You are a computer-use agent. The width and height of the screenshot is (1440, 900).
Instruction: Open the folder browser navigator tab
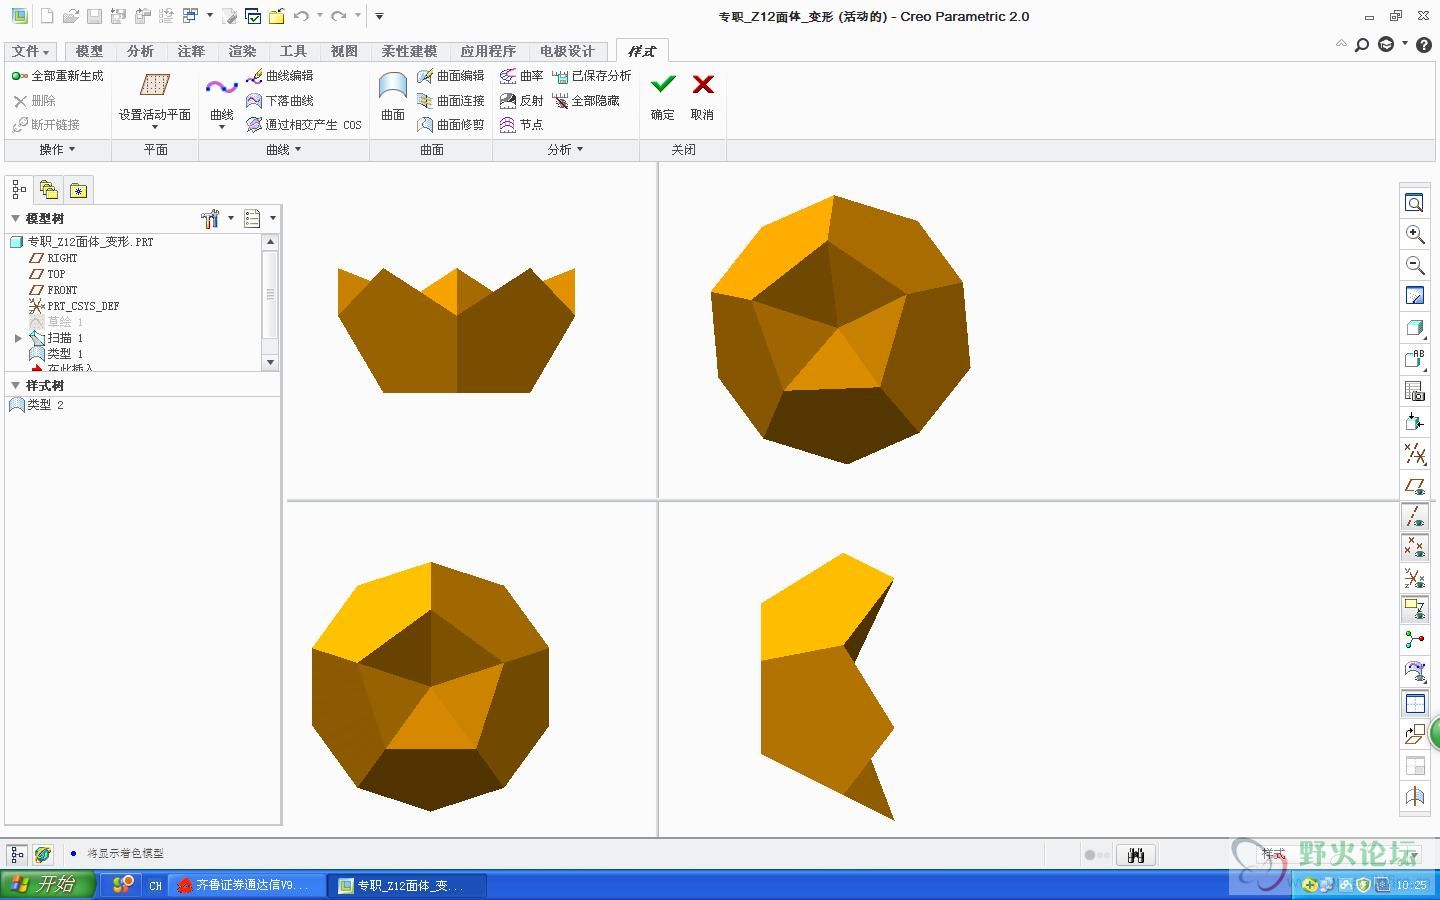[x=48, y=190]
